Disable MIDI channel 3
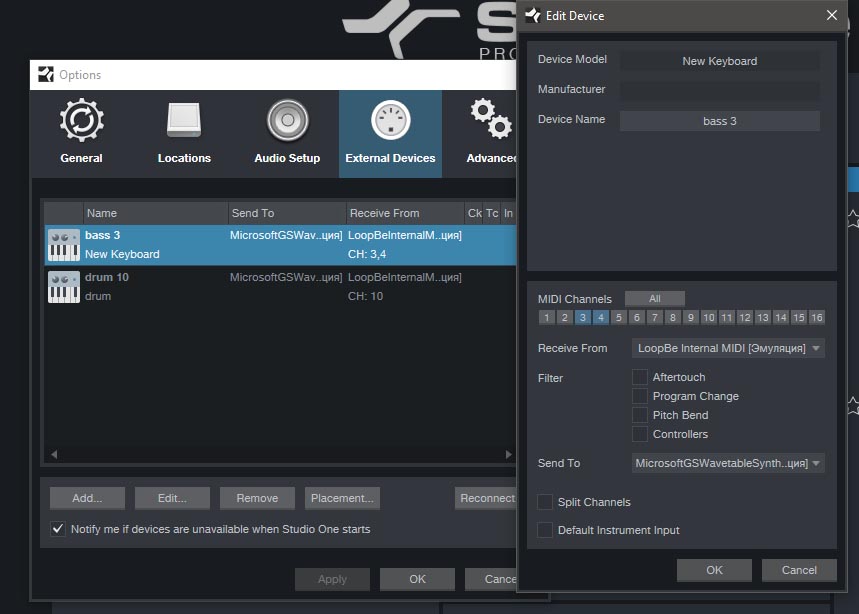This screenshot has height=614, width=859. pos(582,317)
